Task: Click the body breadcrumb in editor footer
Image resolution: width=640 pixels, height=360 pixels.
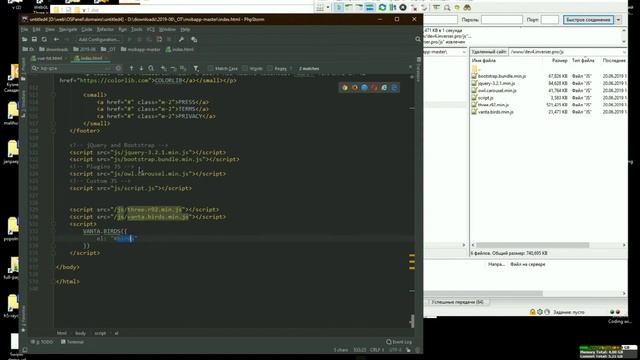Action: pyautogui.click(x=80, y=333)
